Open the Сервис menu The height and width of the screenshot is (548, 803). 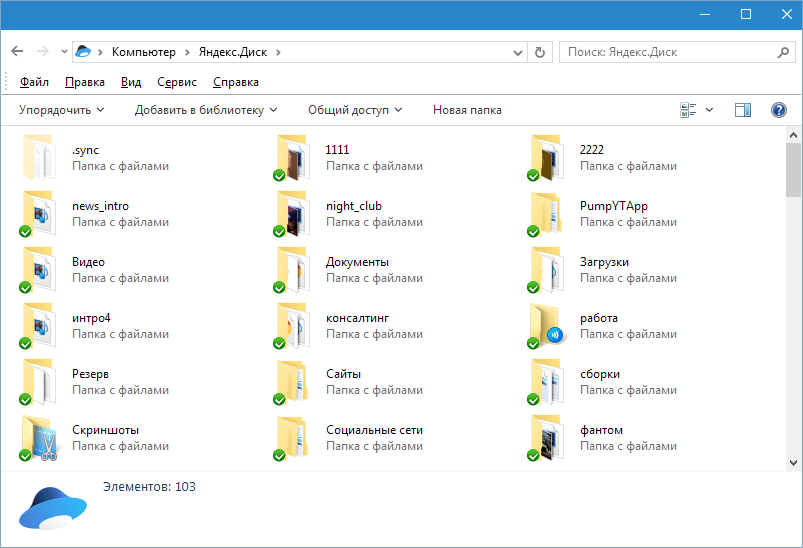[177, 82]
